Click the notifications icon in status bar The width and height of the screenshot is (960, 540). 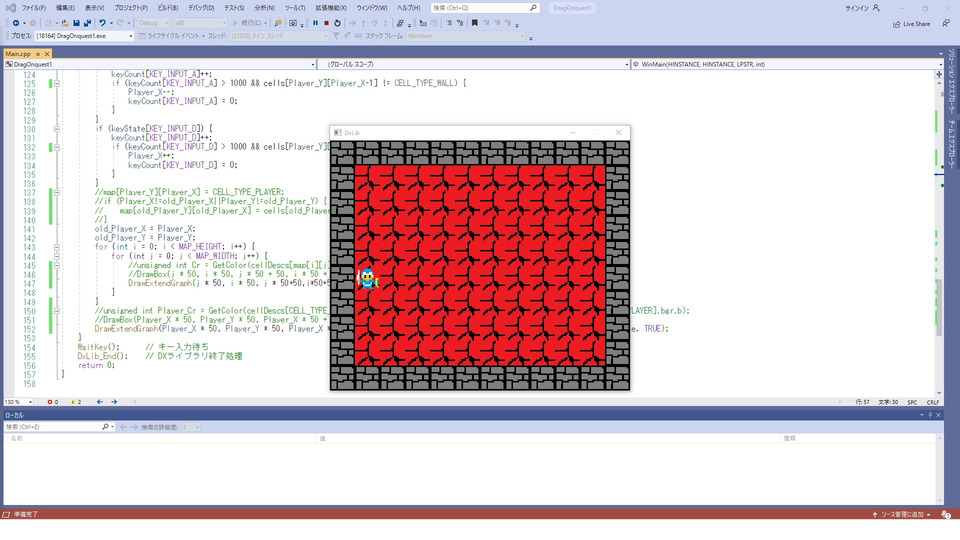click(x=946, y=514)
